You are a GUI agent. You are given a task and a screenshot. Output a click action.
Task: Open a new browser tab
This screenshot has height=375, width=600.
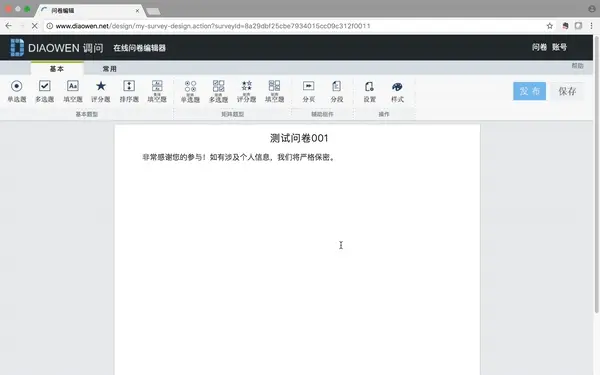coord(153,11)
